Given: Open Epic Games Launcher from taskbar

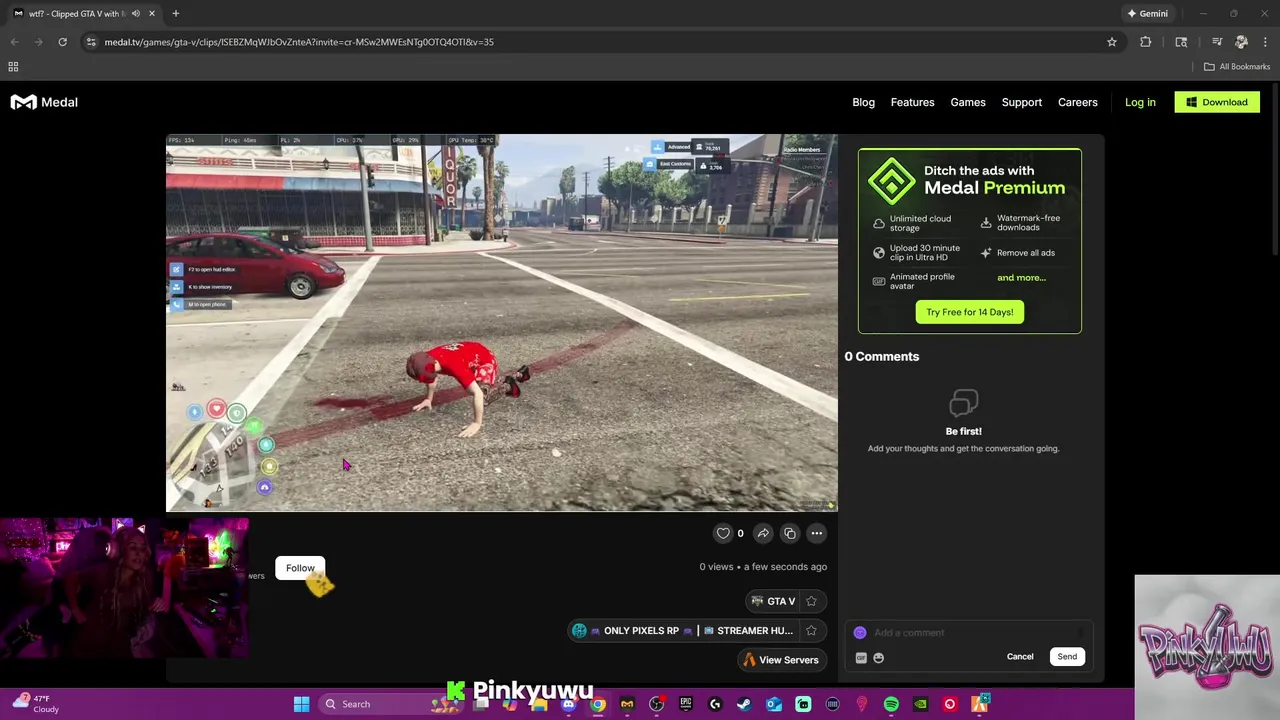Looking at the screenshot, I should click(686, 704).
